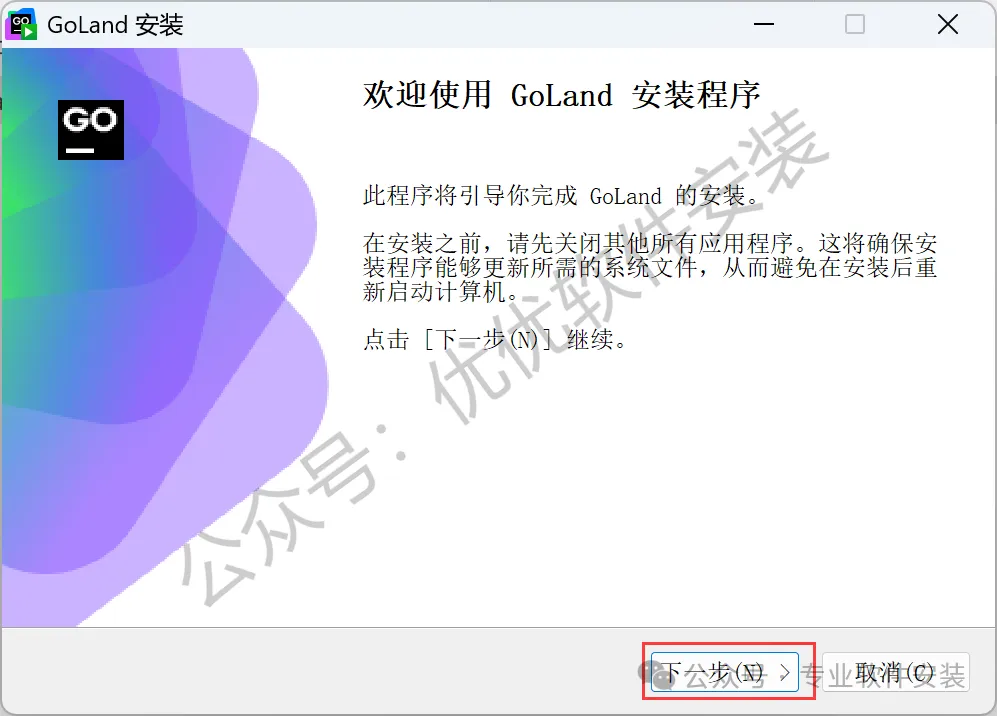Click the GoLand icon in title bar
Screen dimensions: 997x716
pos(21,25)
